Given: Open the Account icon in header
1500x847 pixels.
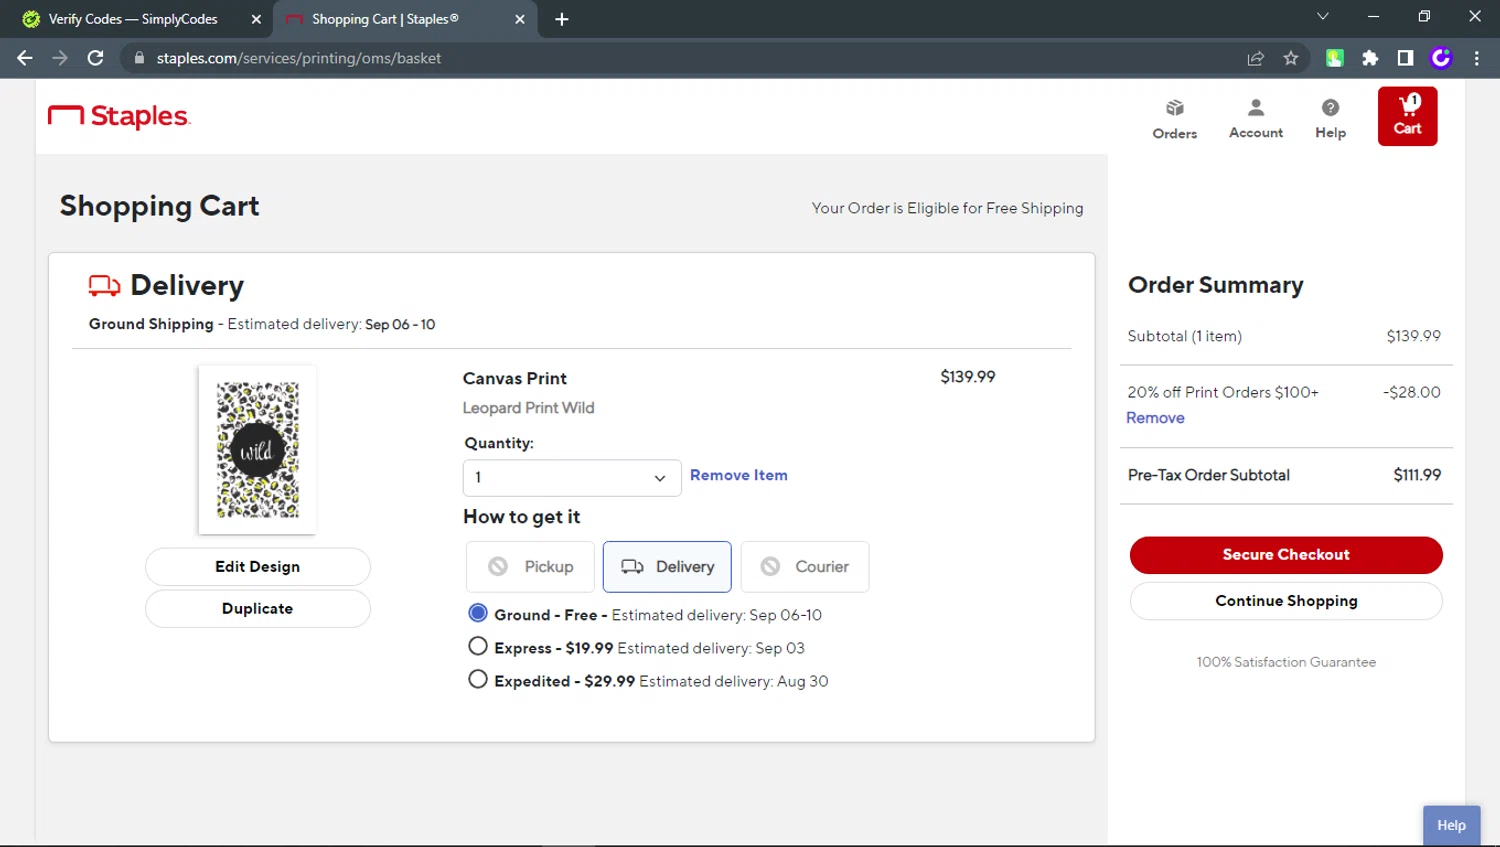Looking at the screenshot, I should click(x=1256, y=118).
